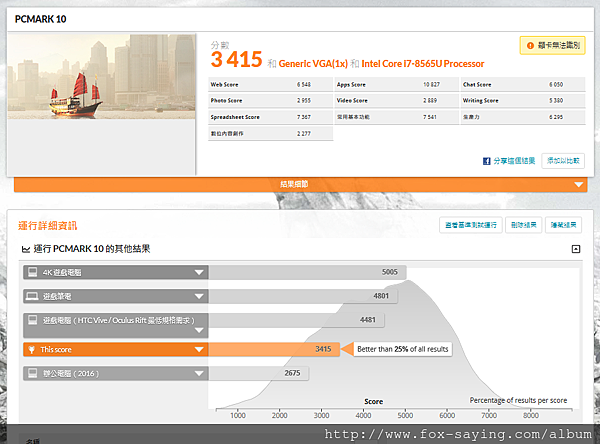The width and height of the screenshot is (600, 444).
Task: Expand the gaming laptop dropdown arrow
Action: 199,296
